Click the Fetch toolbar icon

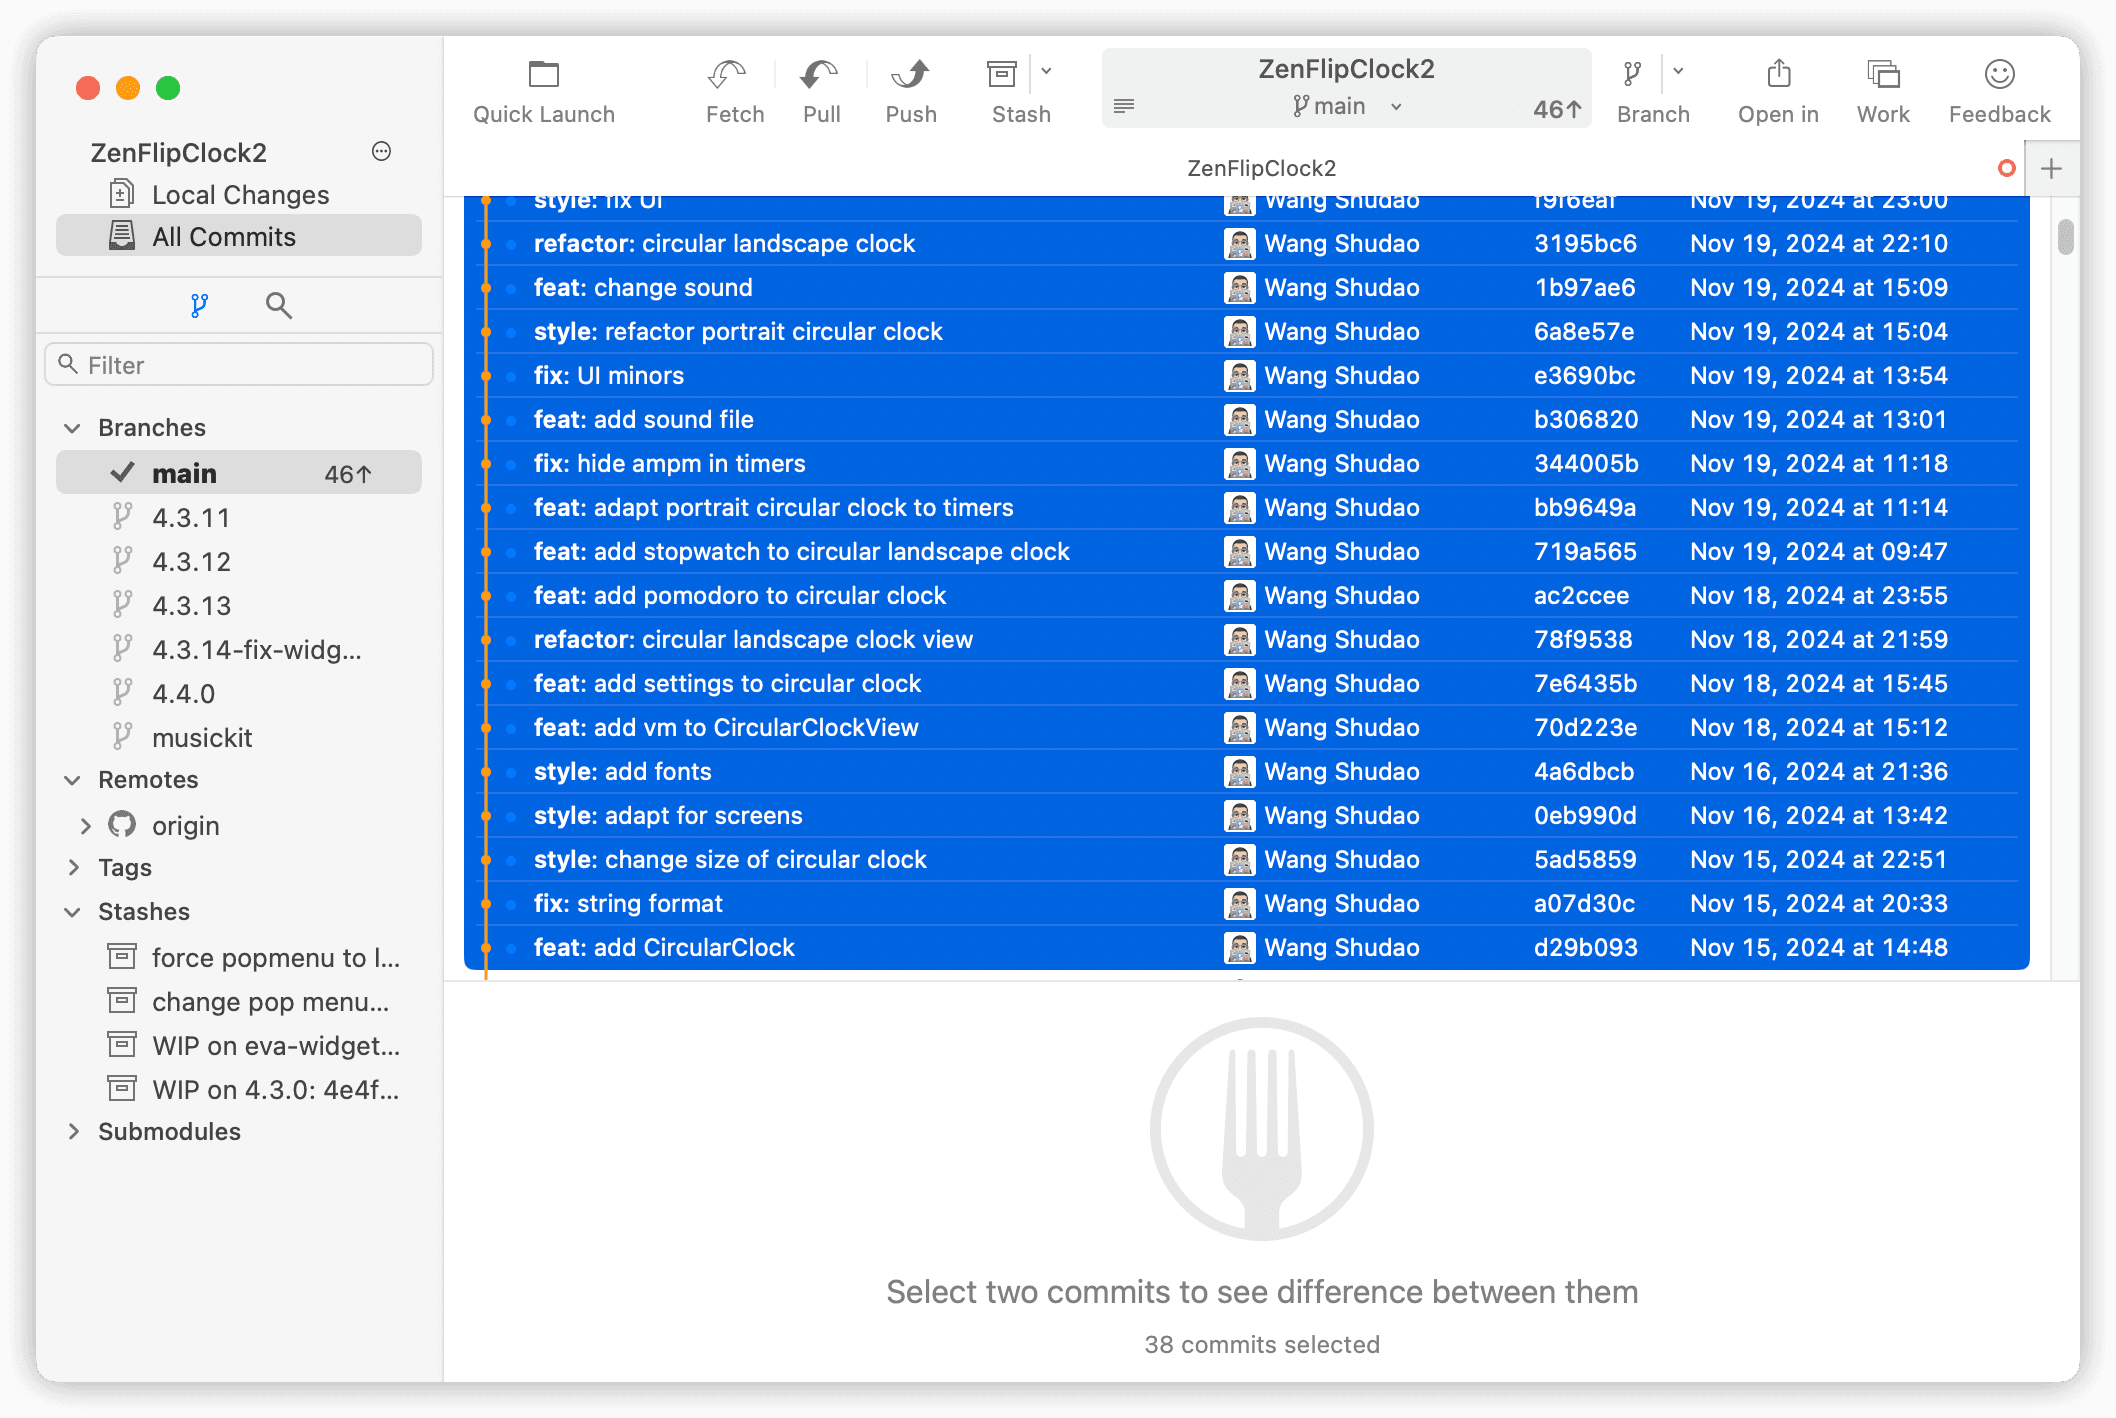click(727, 75)
